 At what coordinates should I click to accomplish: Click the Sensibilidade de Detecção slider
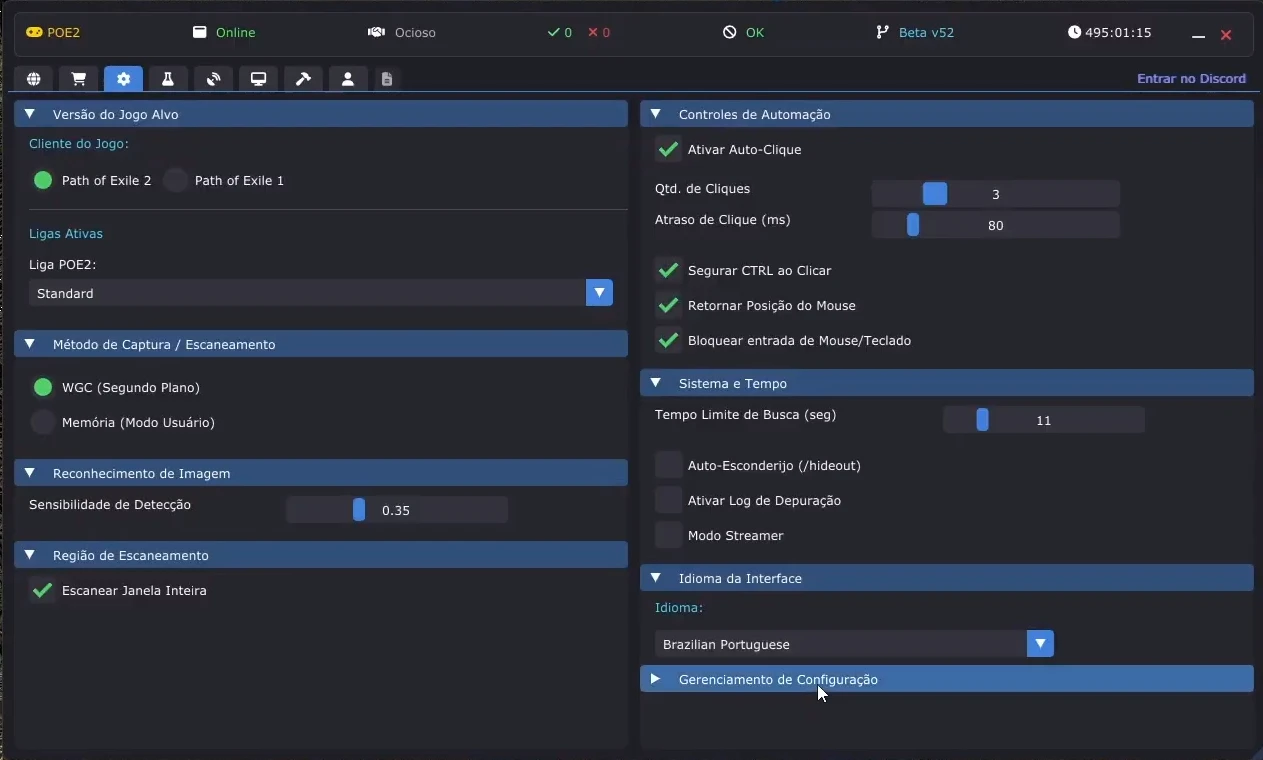pos(397,511)
